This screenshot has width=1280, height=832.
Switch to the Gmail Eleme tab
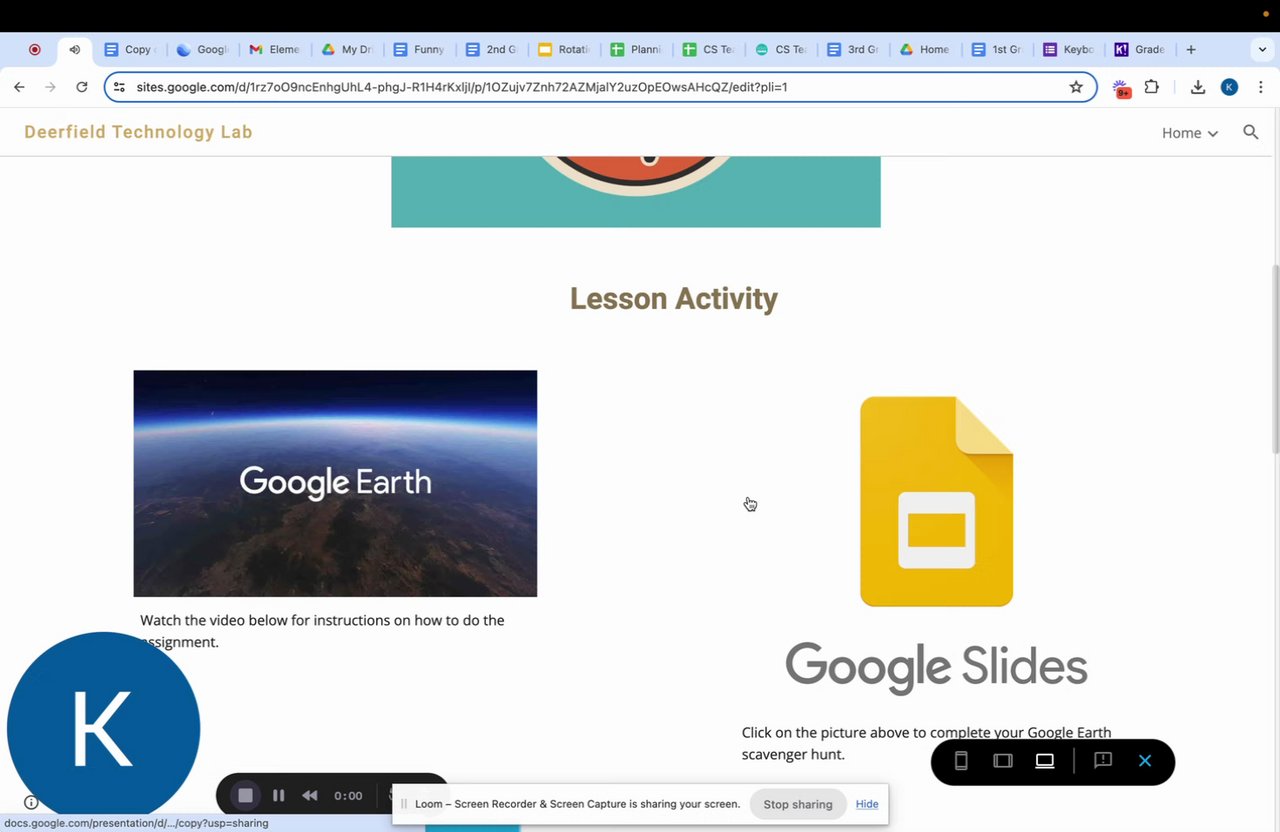click(x=275, y=49)
